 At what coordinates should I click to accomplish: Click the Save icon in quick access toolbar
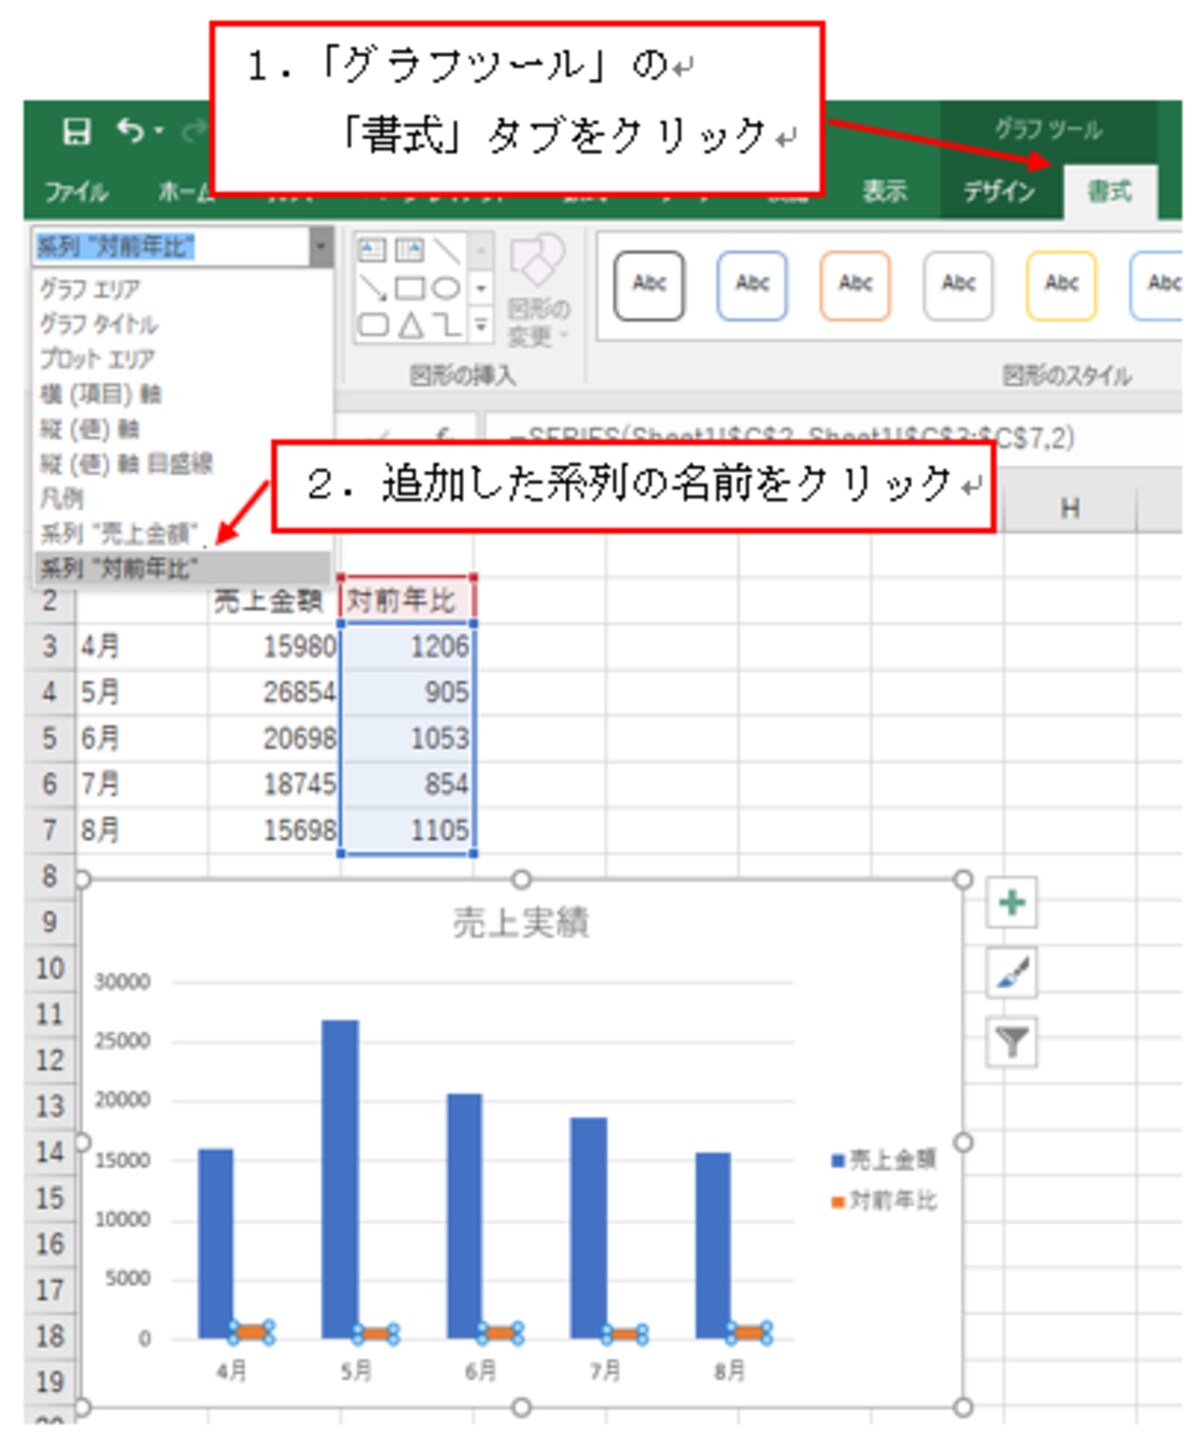pyautogui.click(x=76, y=131)
